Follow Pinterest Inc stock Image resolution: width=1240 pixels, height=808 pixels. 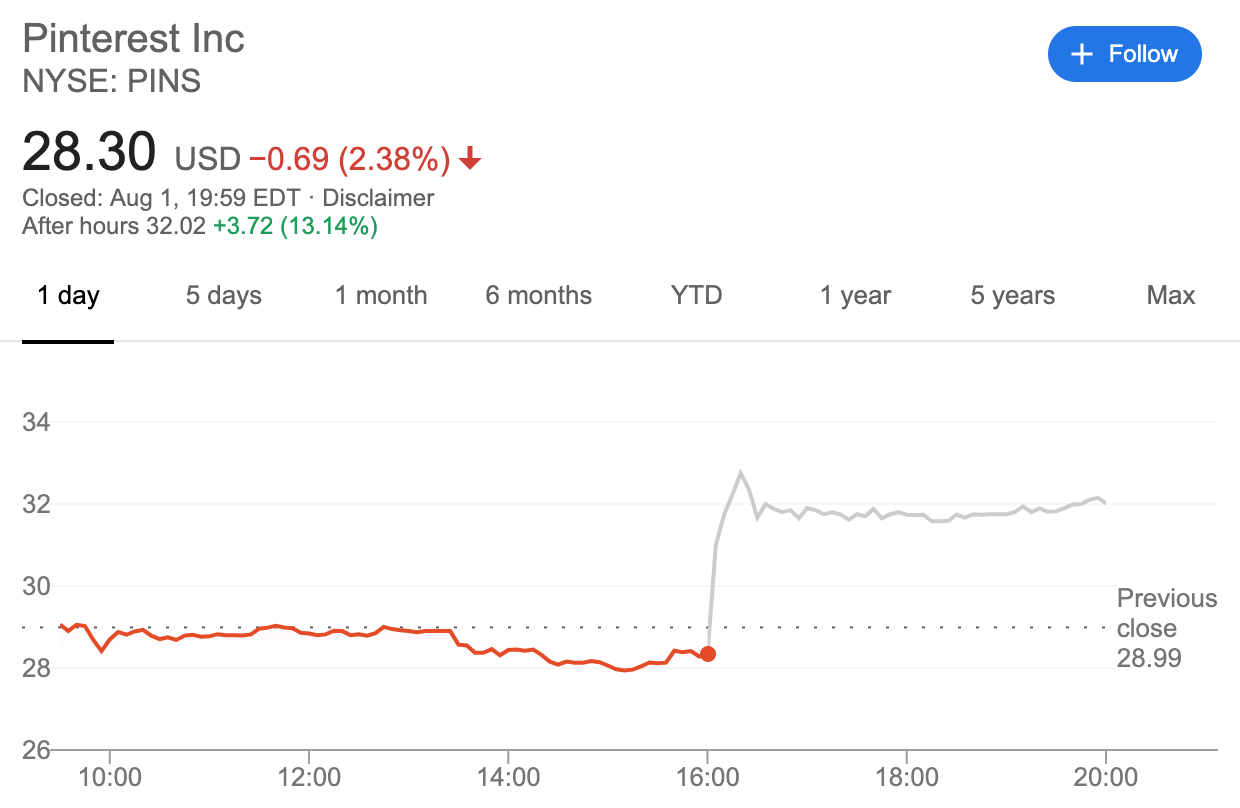pos(1125,54)
